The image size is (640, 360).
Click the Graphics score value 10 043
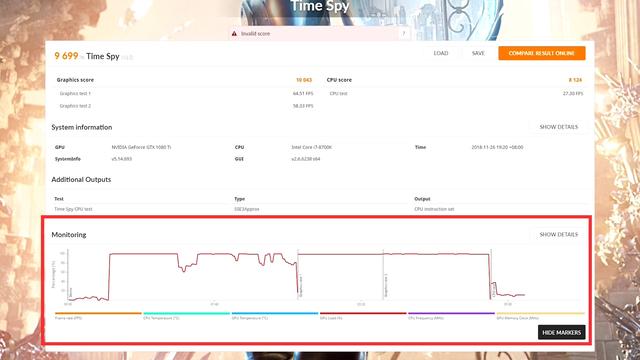coord(304,80)
